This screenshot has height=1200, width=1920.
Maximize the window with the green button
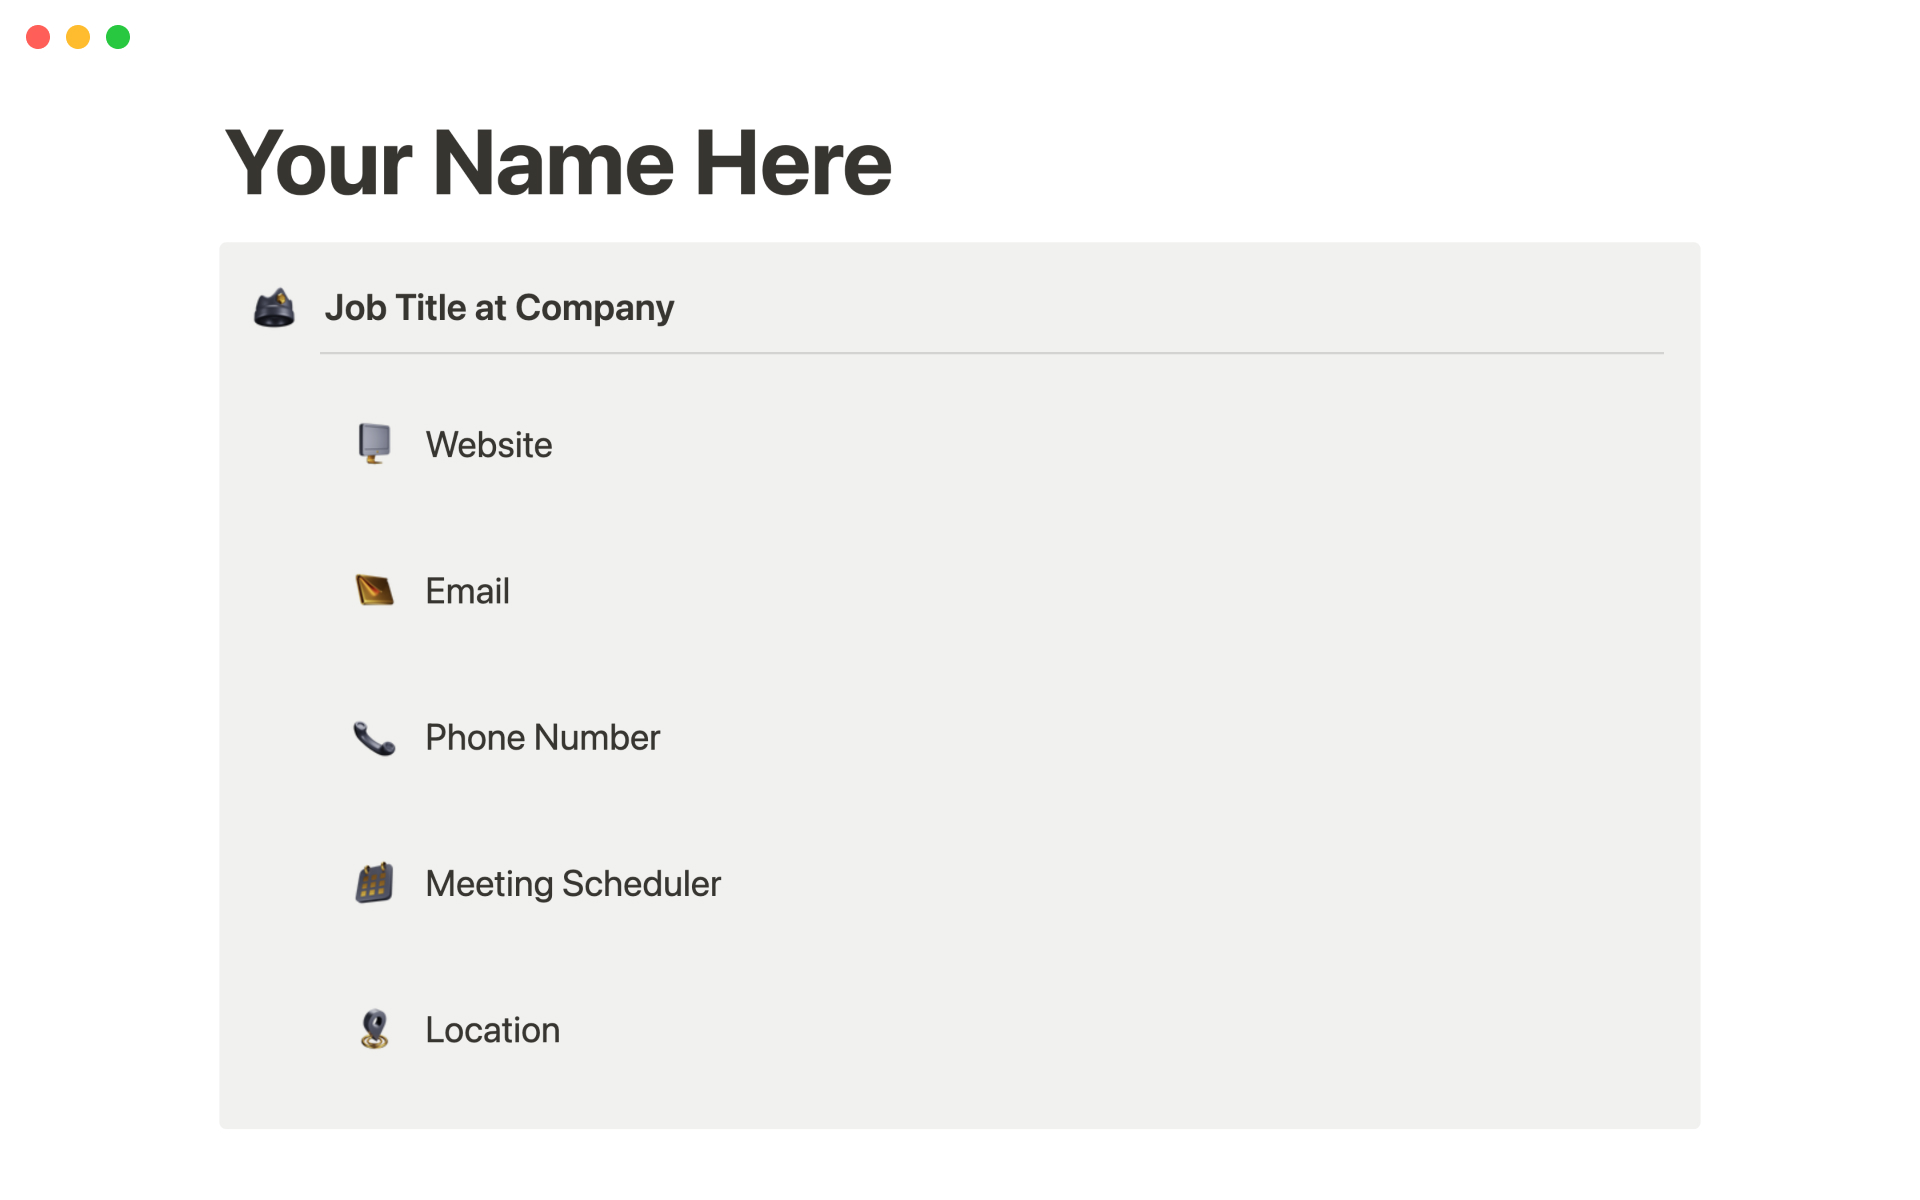pyautogui.click(x=118, y=37)
